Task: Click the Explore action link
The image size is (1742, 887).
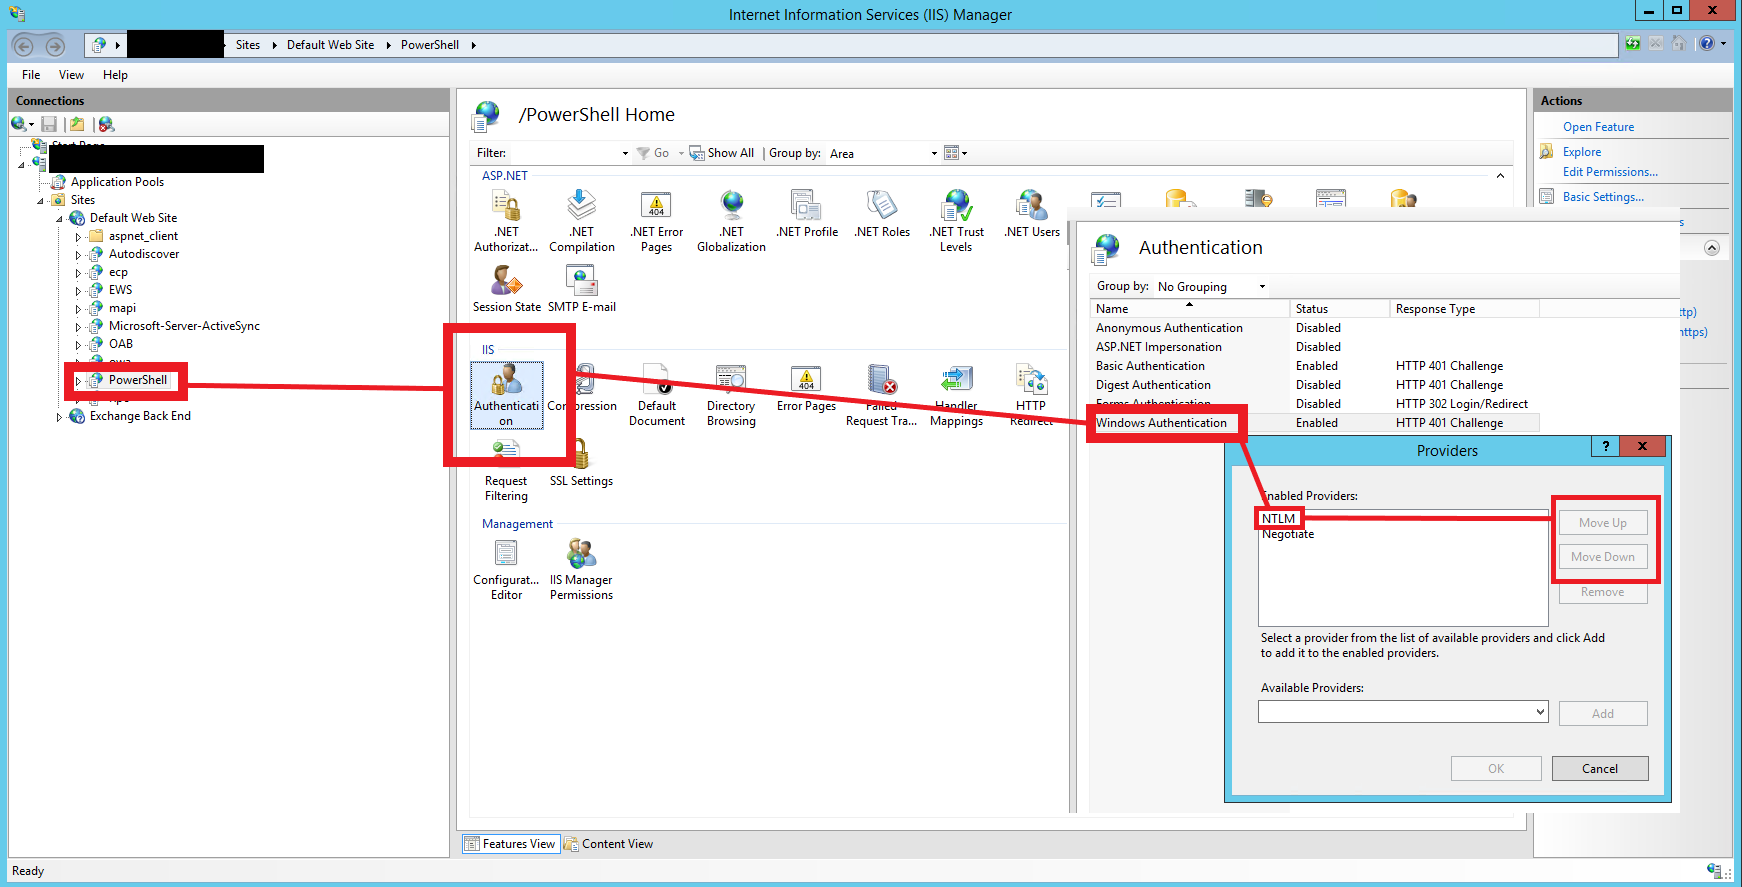Action: pyautogui.click(x=1582, y=152)
